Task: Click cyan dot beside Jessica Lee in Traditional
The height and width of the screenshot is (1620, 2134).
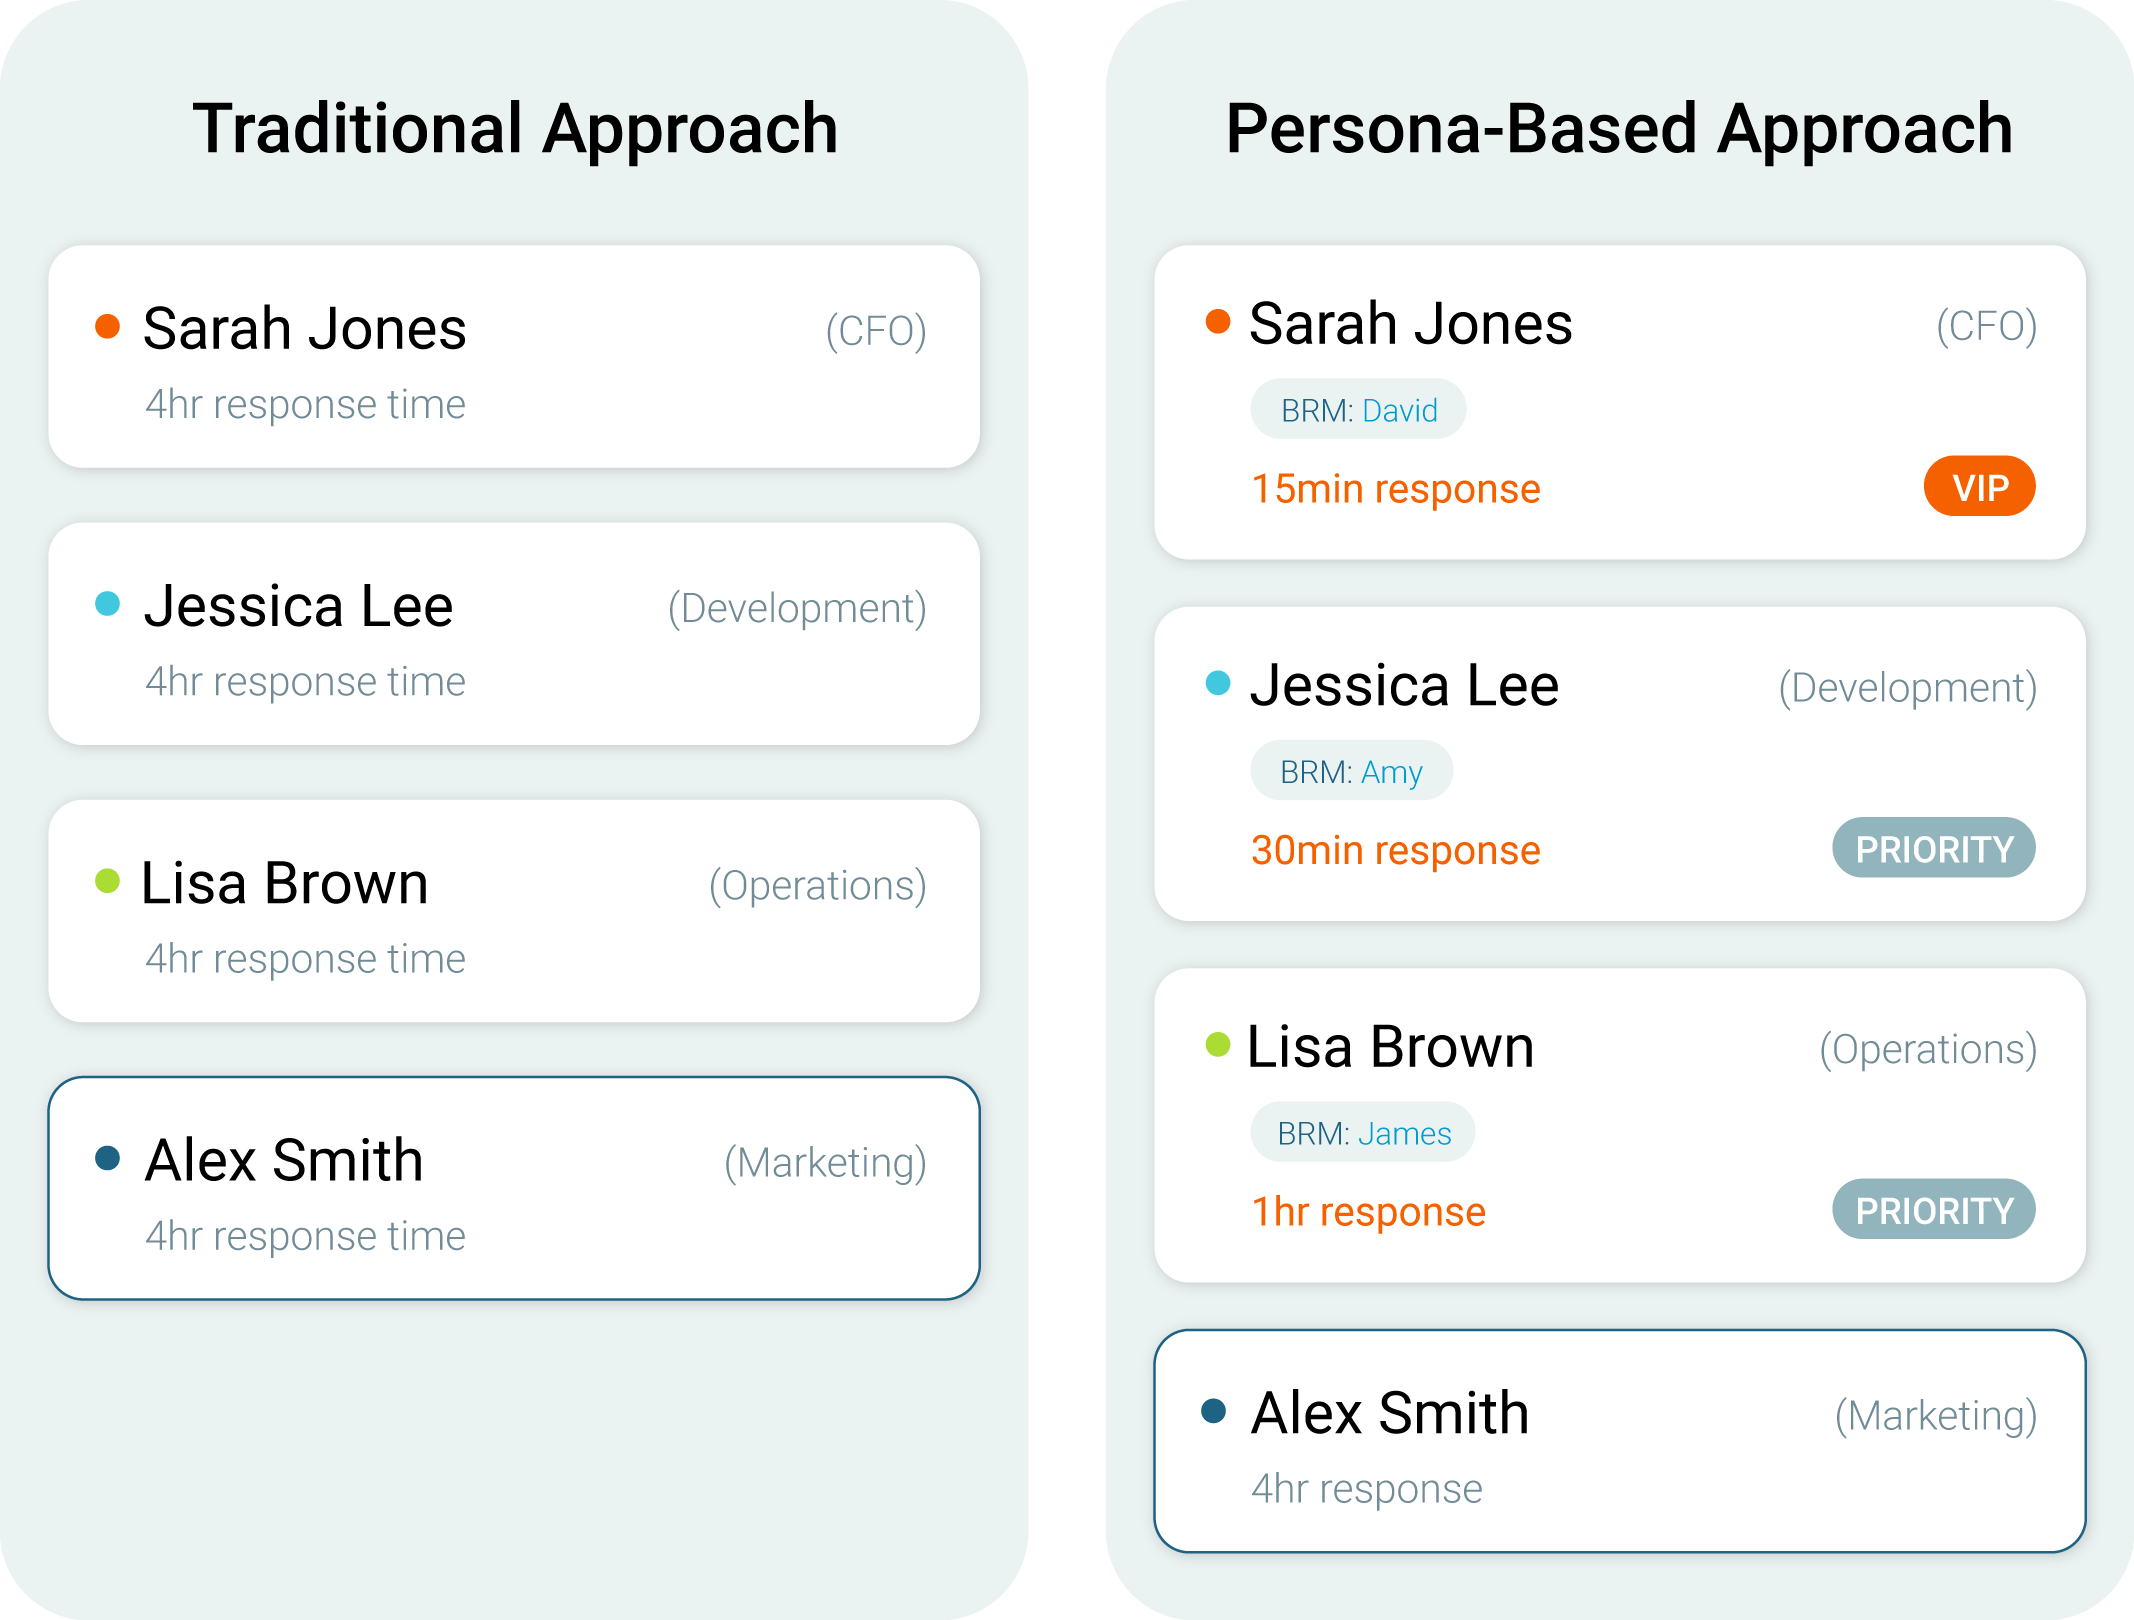Action: [107, 603]
